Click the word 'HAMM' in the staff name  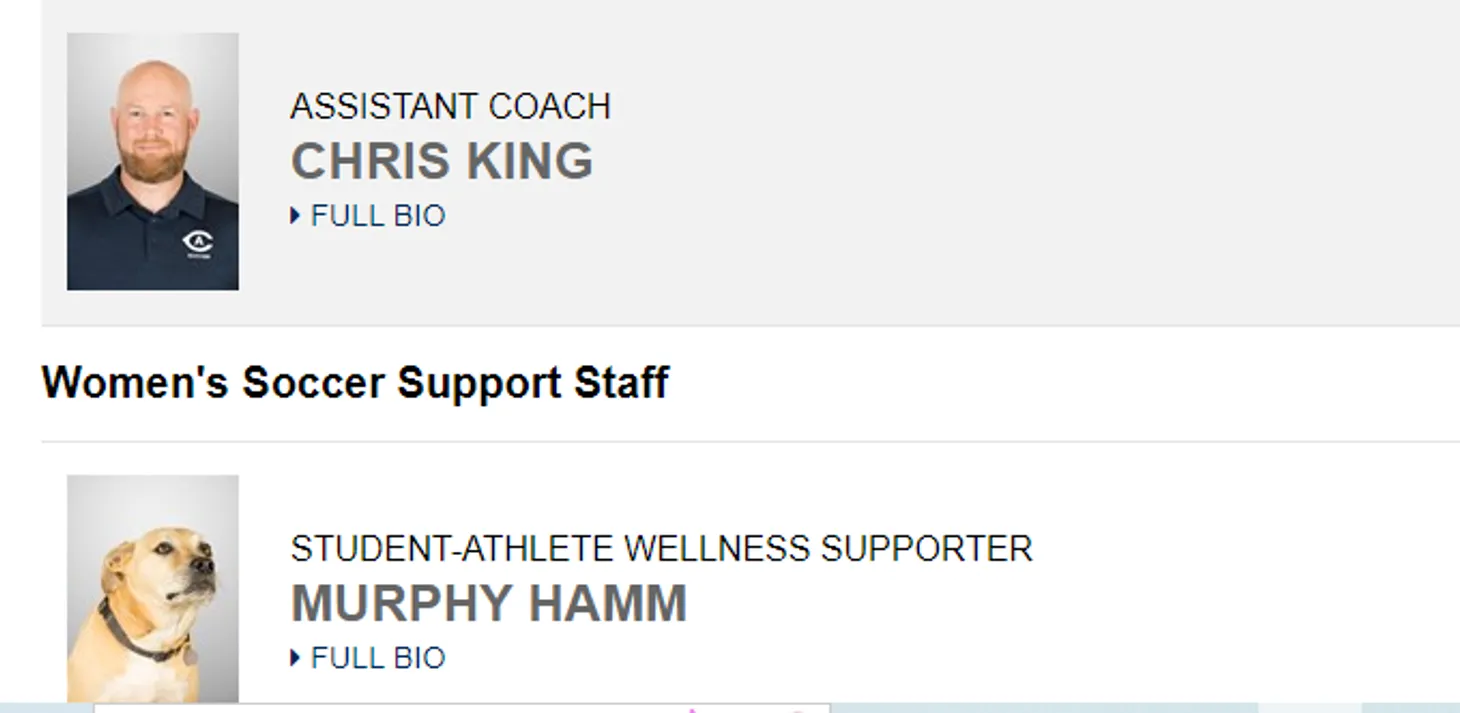607,603
